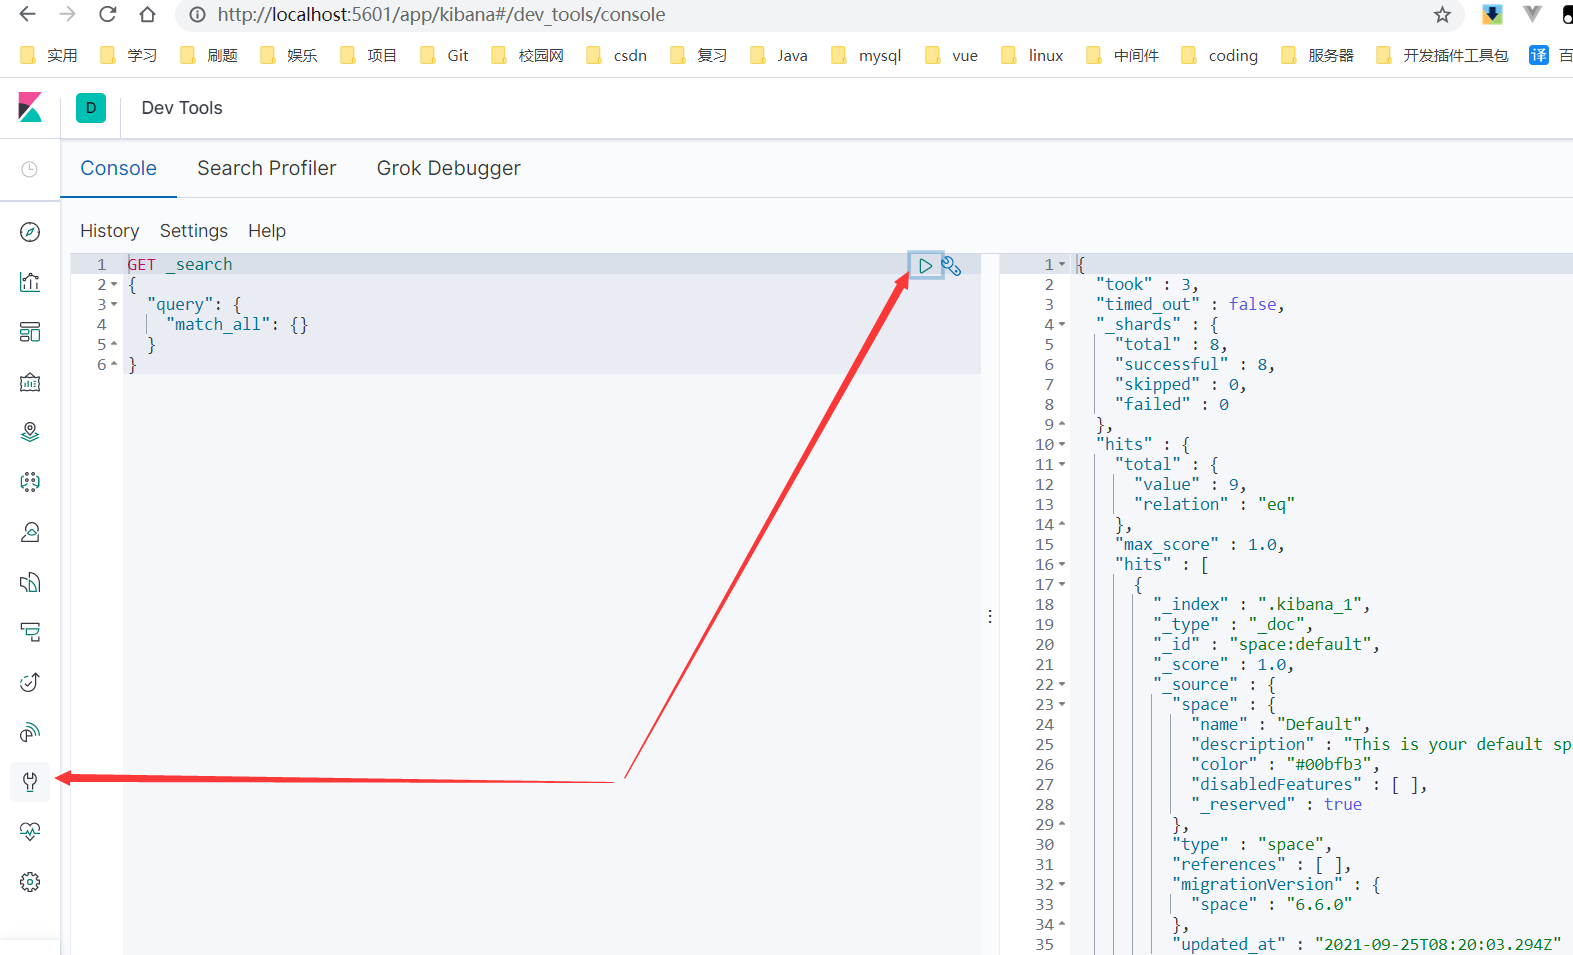The width and height of the screenshot is (1573, 955).
Task: Reload the page in the browser
Action: pos(108,15)
